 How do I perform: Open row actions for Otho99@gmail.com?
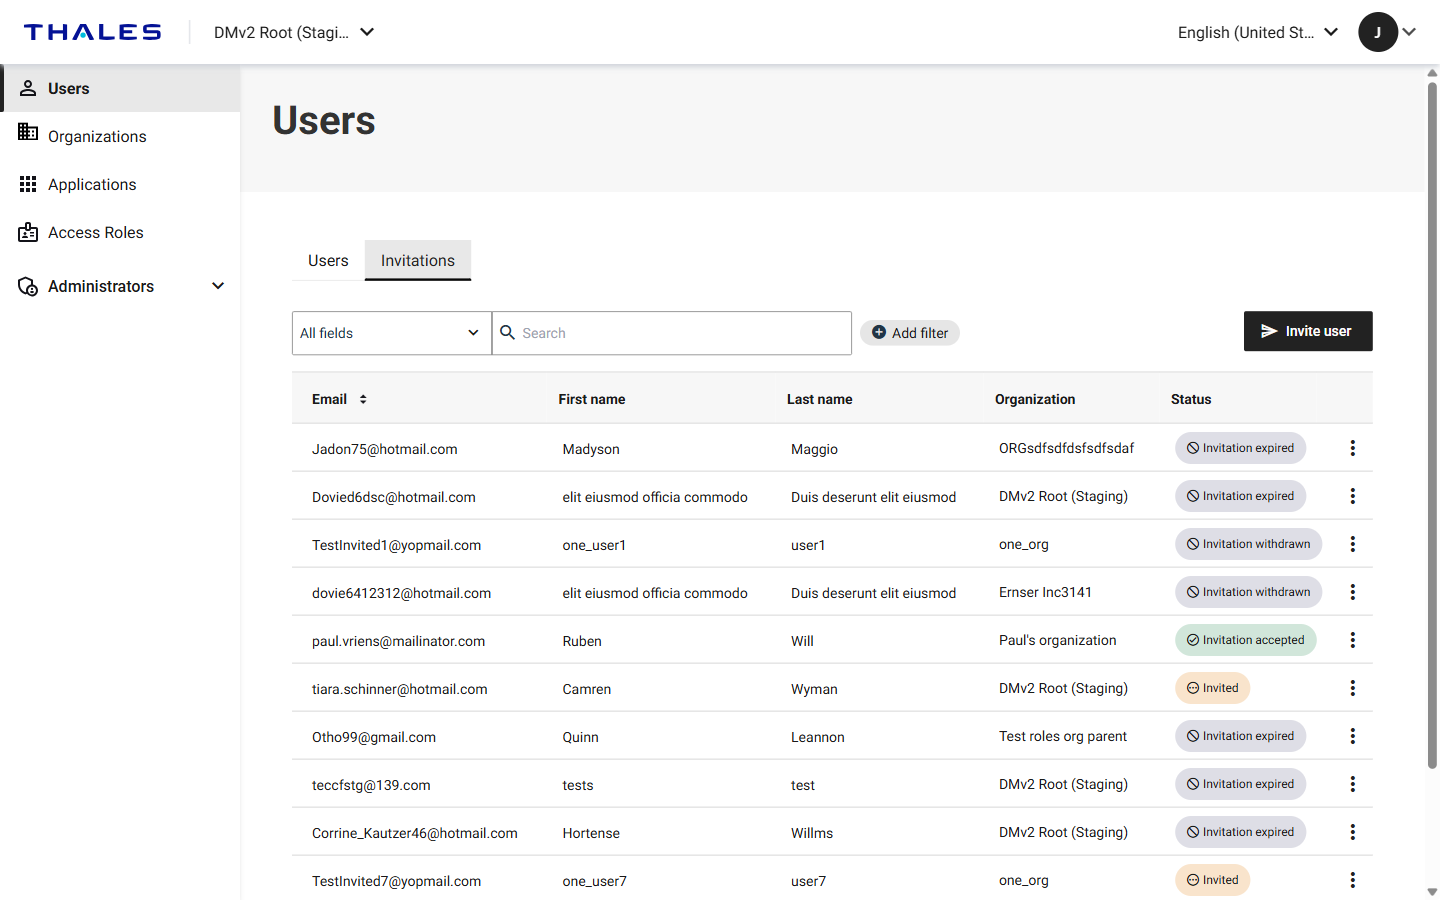1352,736
